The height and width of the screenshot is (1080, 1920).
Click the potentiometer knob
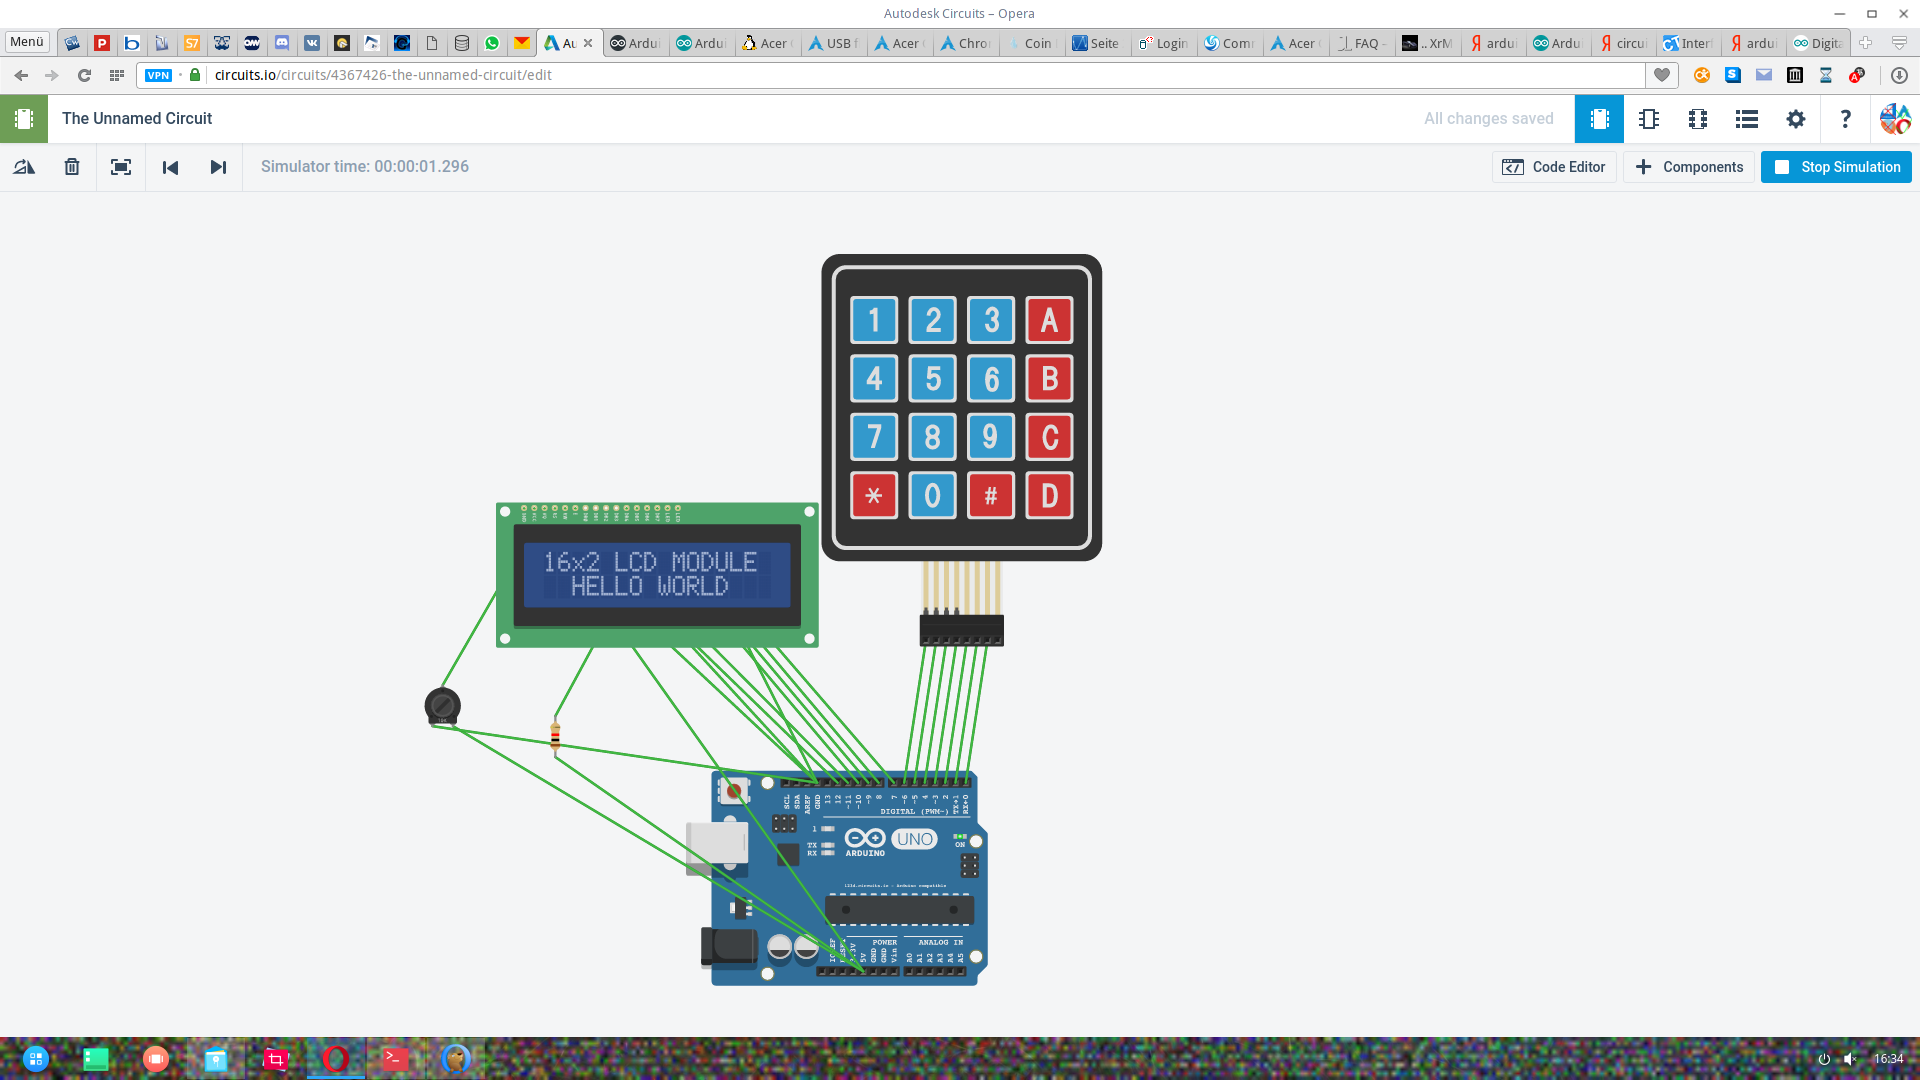442,706
